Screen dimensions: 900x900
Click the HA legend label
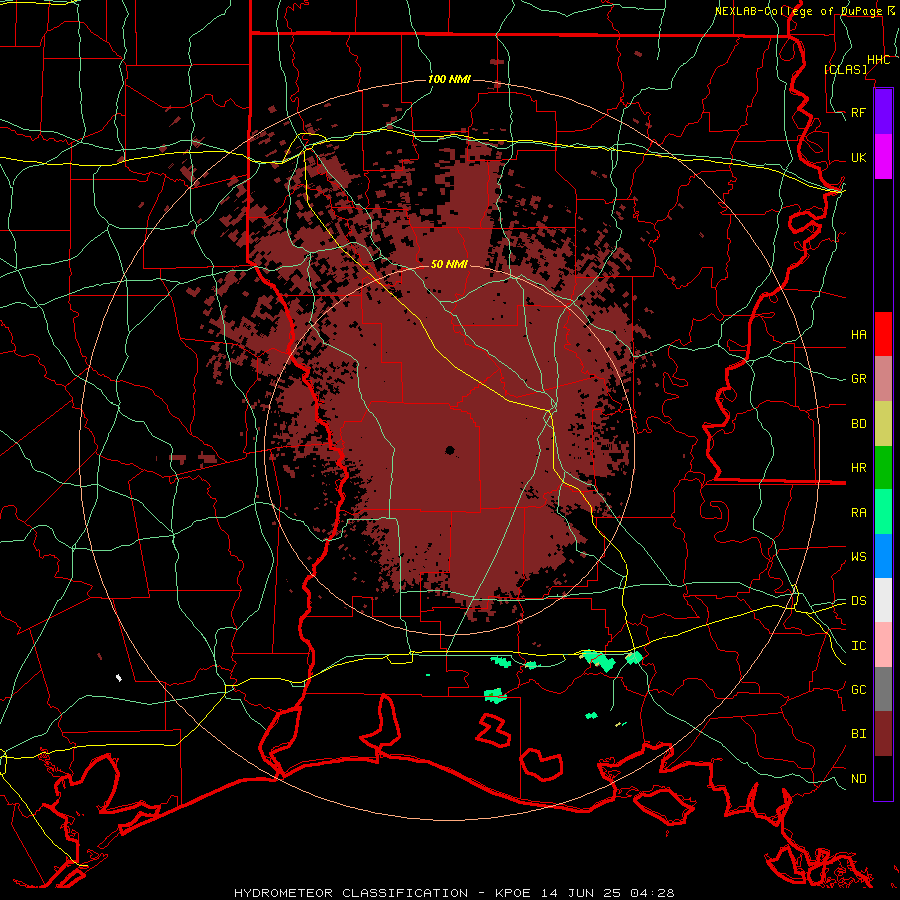click(x=858, y=334)
